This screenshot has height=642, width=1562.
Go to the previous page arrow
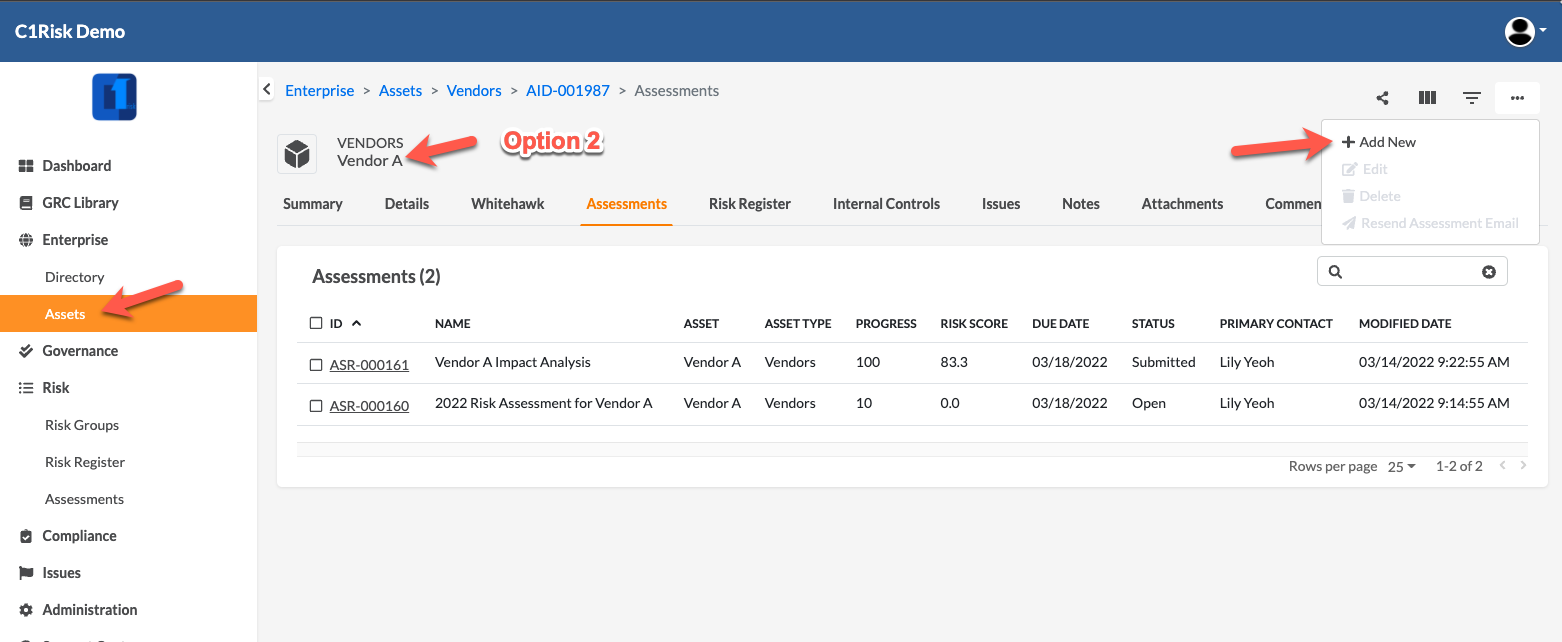pos(1502,466)
